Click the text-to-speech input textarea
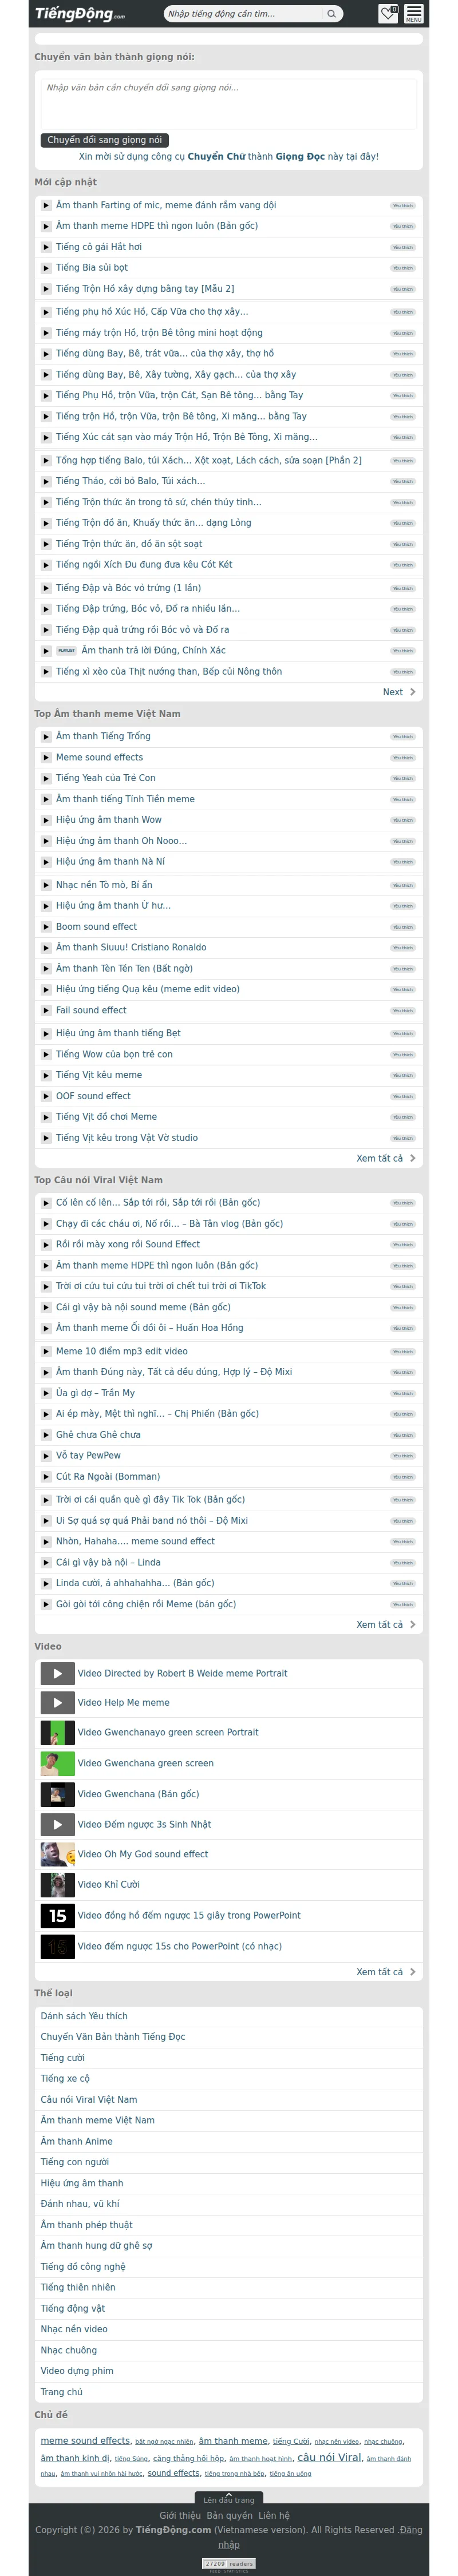The width and height of the screenshot is (458, 2576). coord(229,104)
